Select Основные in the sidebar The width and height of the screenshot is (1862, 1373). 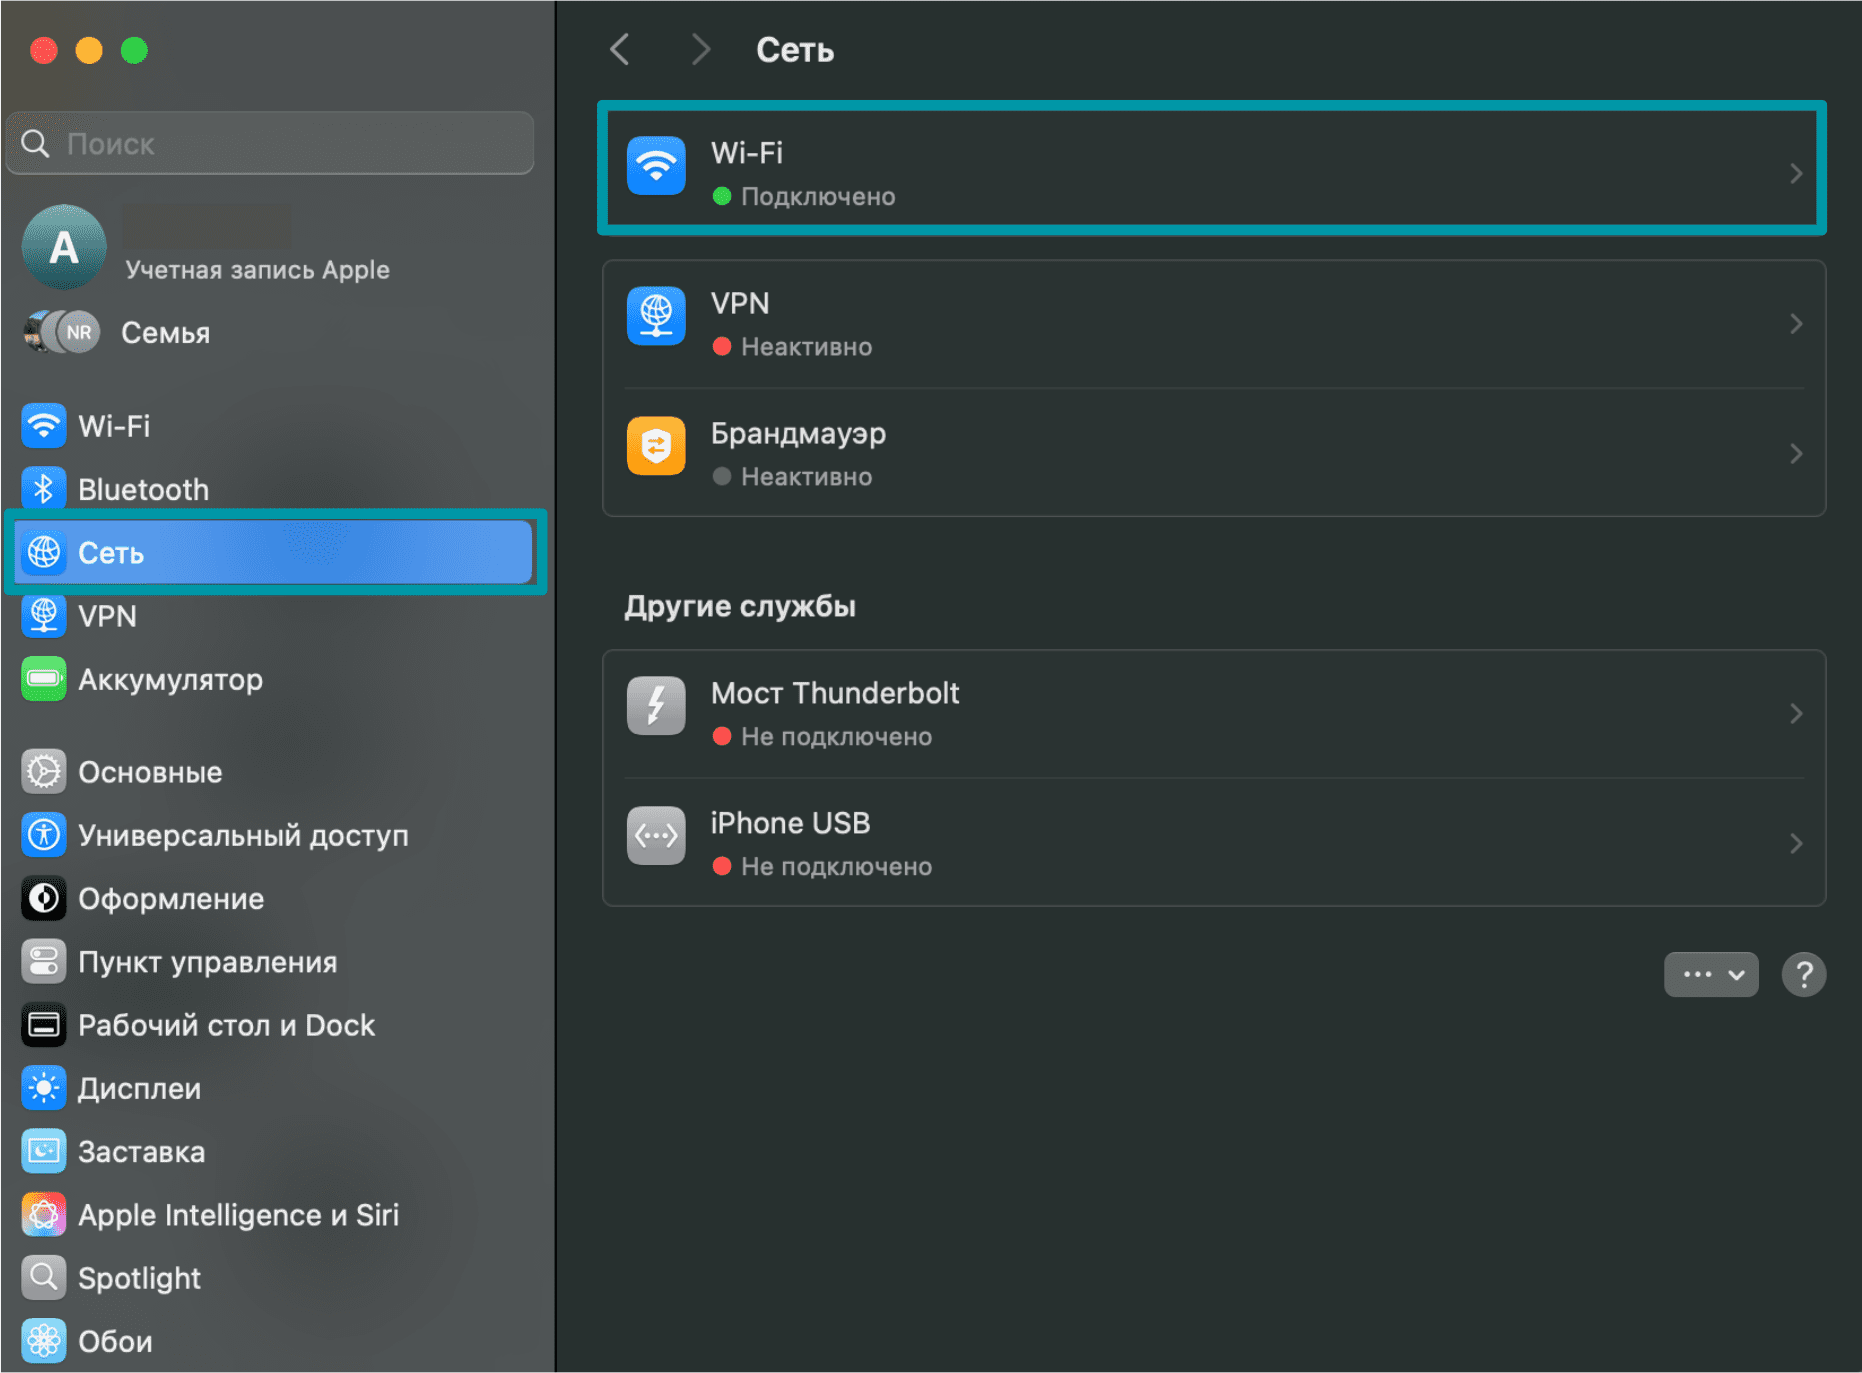click(x=150, y=772)
